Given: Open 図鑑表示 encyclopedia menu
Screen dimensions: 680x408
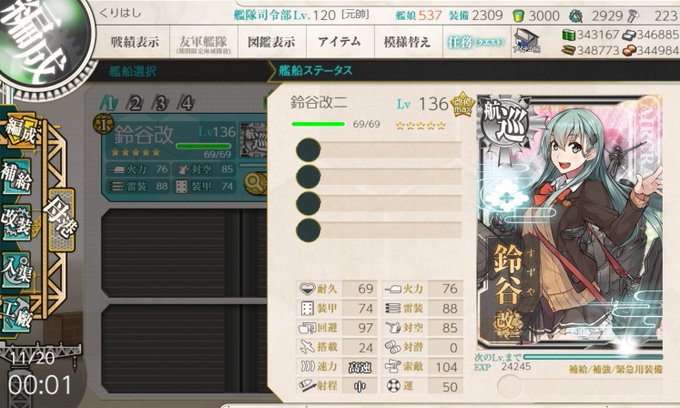Looking at the screenshot, I should (271, 42).
